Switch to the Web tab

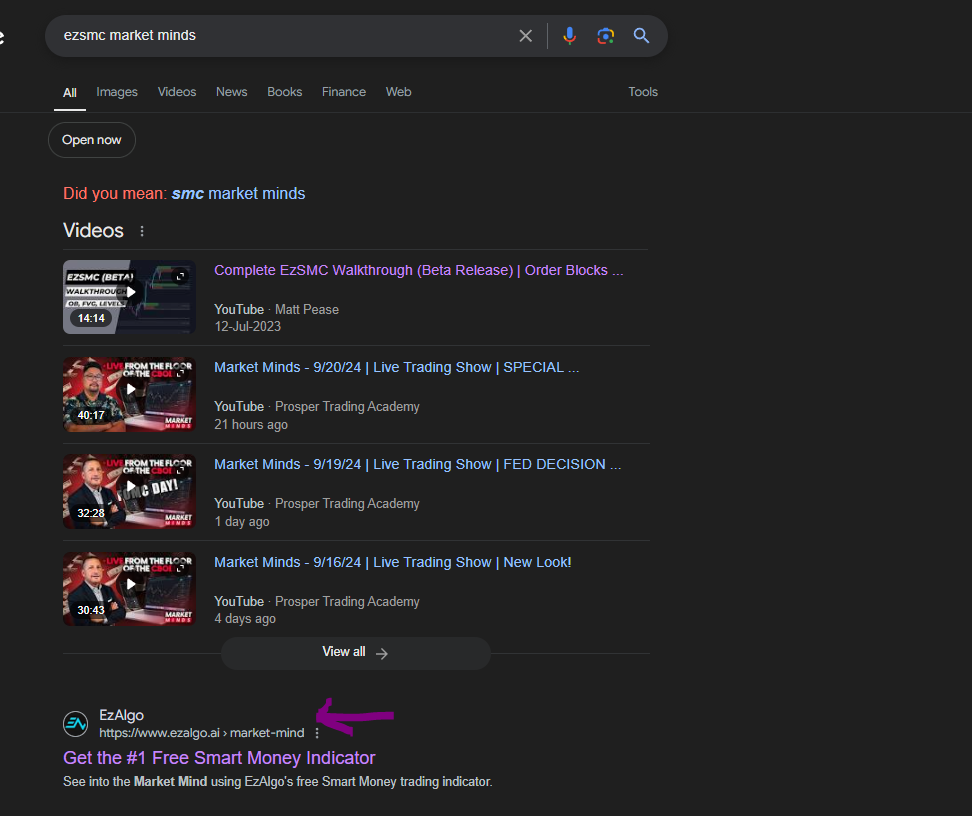click(x=399, y=92)
